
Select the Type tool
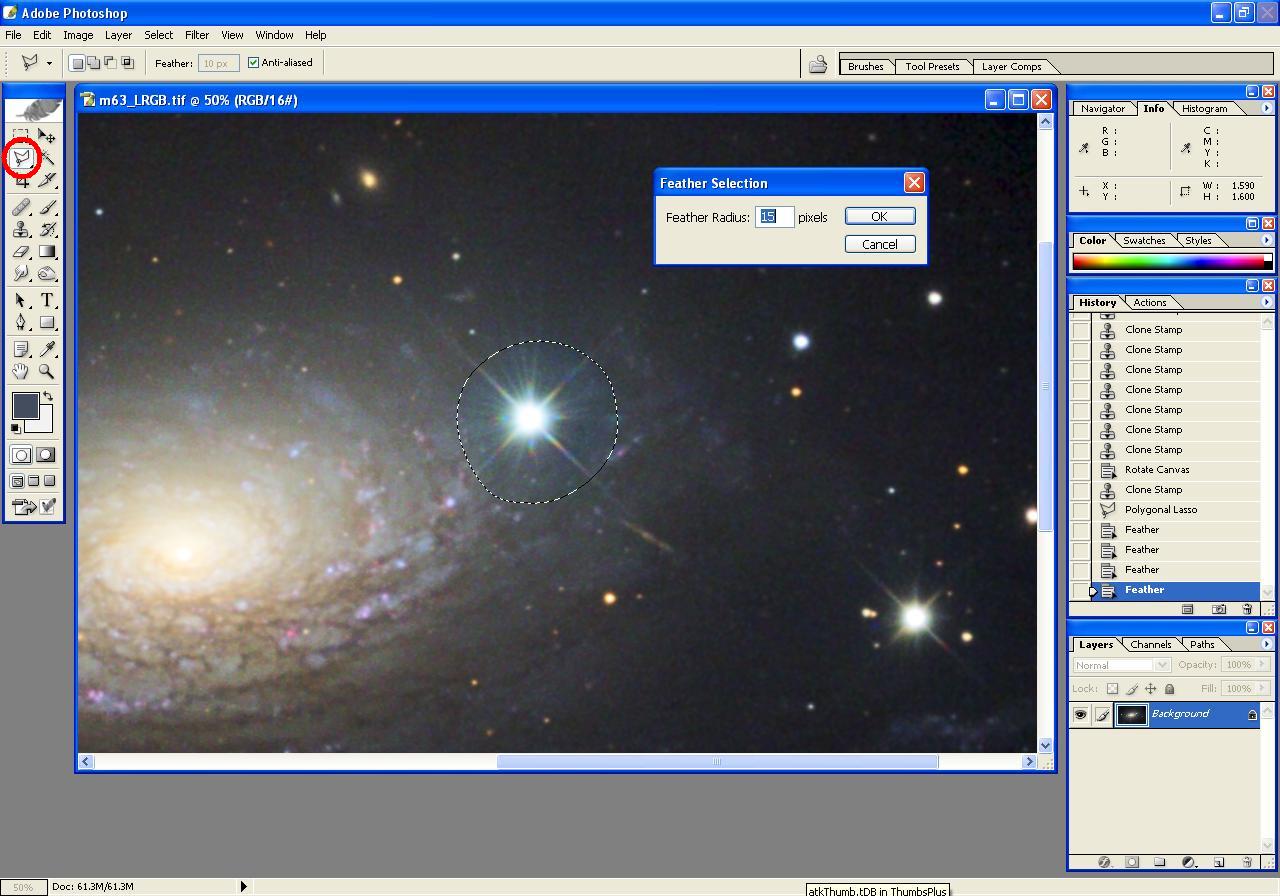tap(47, 300)
